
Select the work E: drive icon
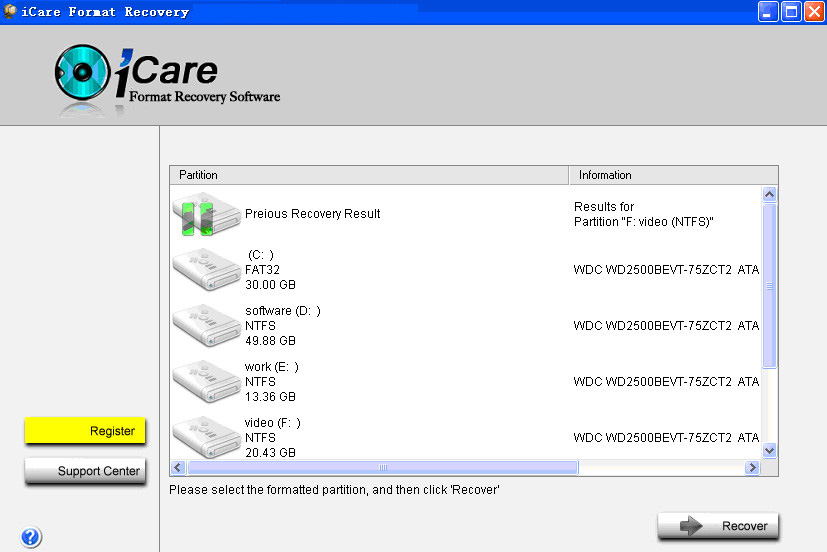(206, 381)
